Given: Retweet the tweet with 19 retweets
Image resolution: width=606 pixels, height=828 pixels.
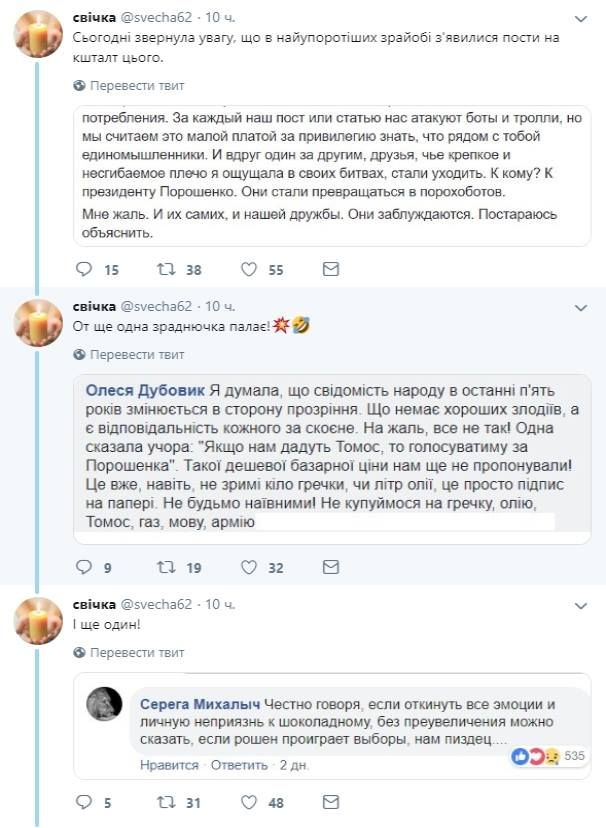Looking at the screenshot, I should pos(166,567).
